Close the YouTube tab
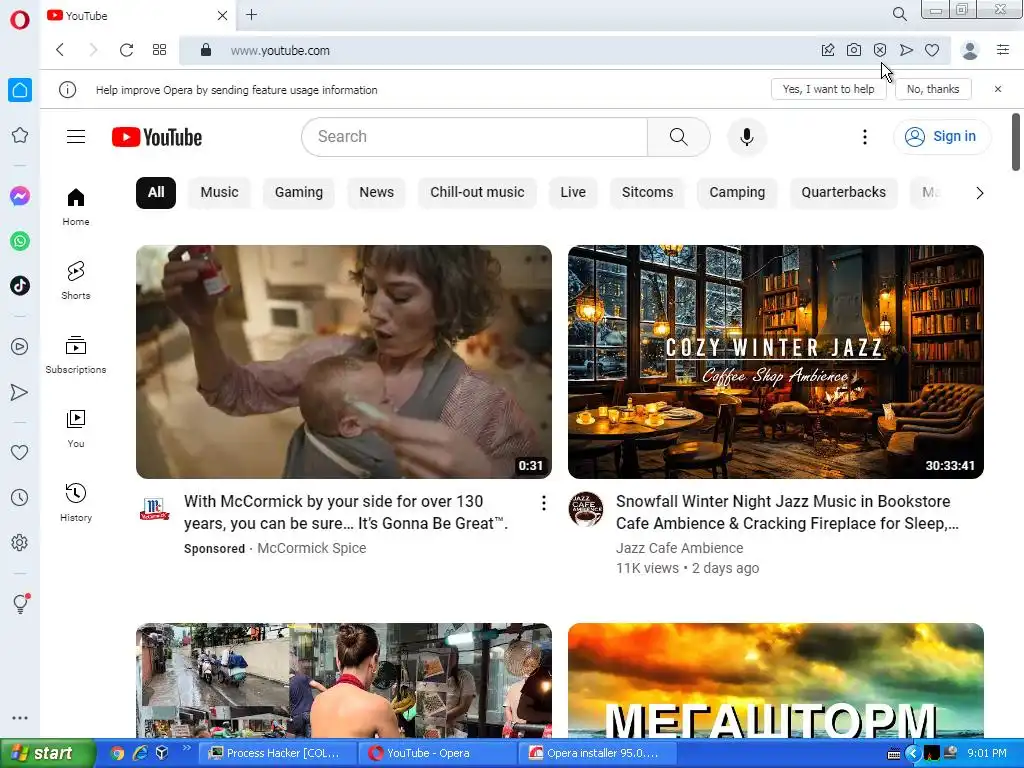Screen dimensions: 1024x768 pyautogui.click(x=222, y=15)
